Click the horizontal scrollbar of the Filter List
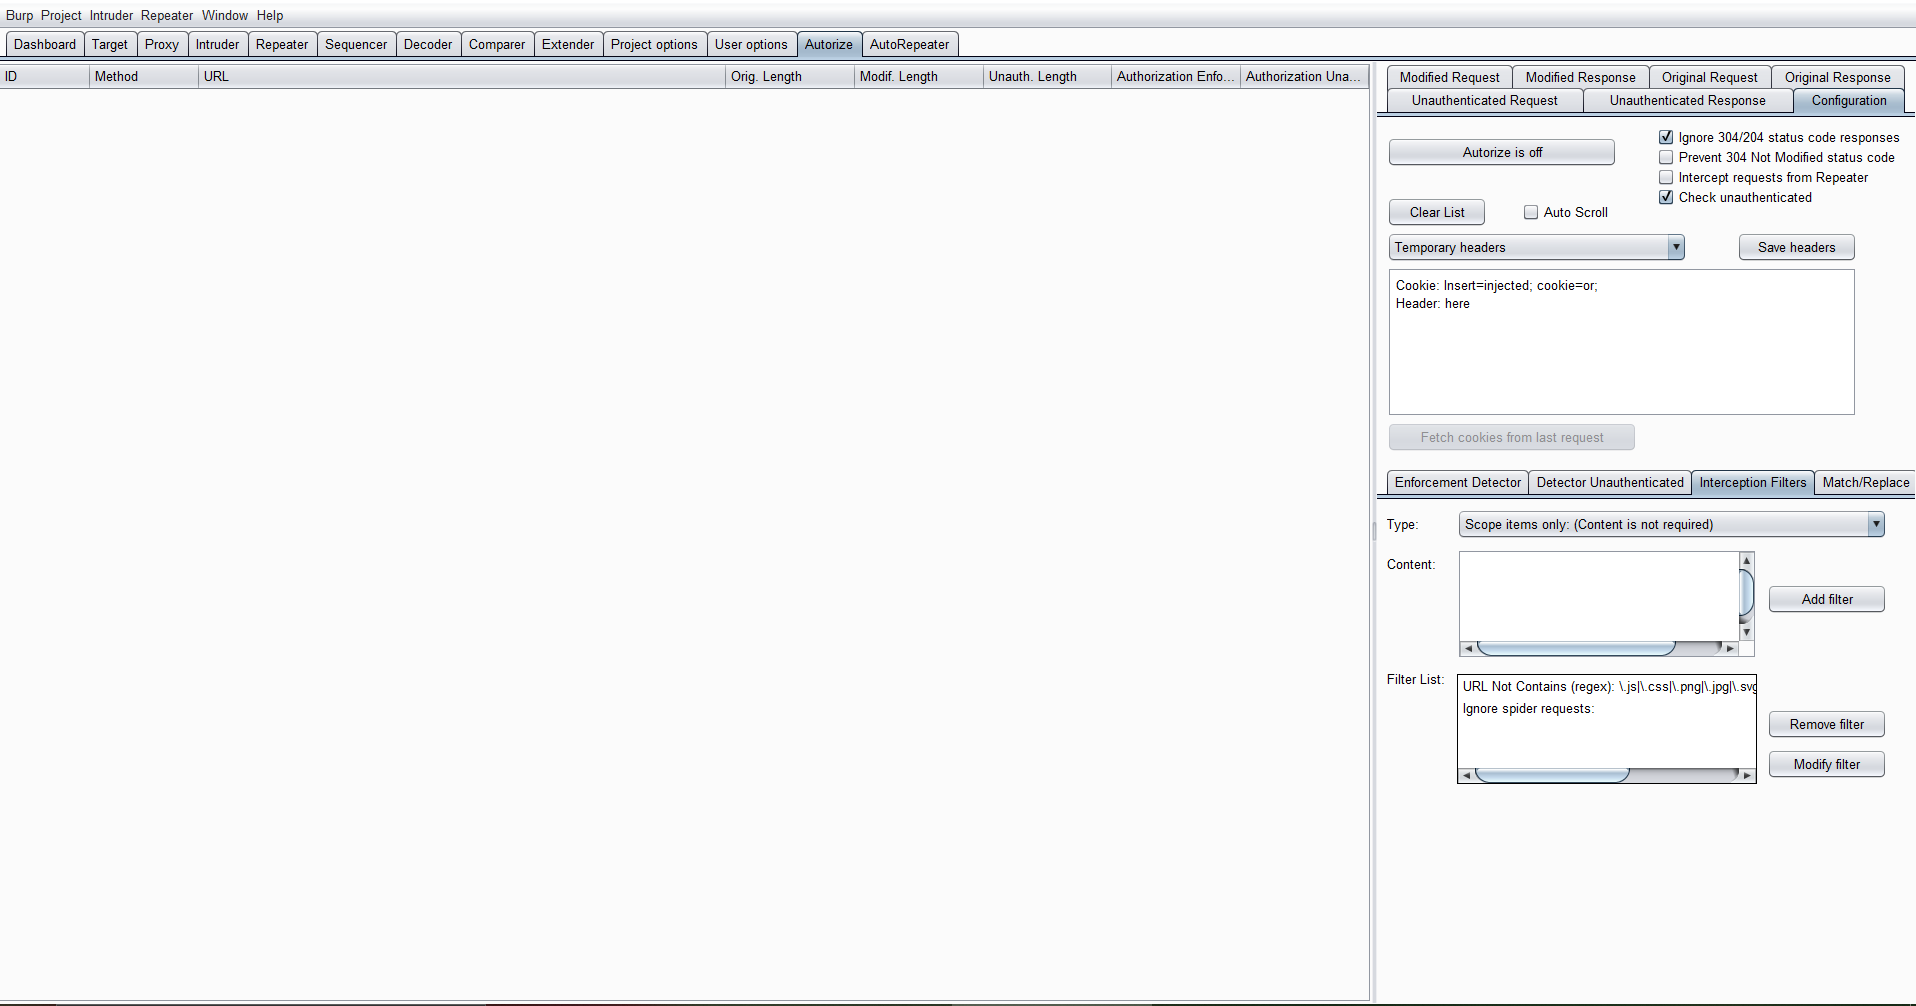 (1607, 775)
